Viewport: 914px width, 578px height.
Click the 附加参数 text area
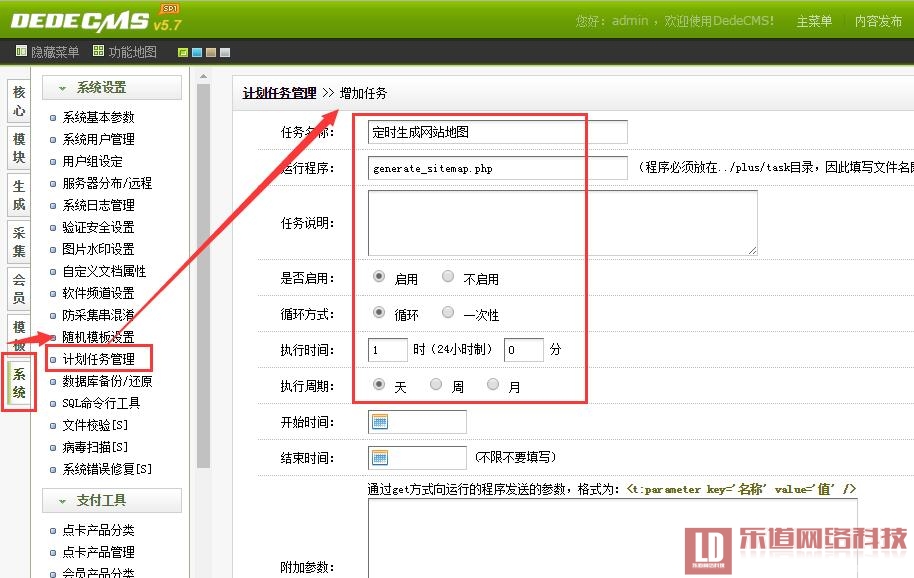coord(613,538)
